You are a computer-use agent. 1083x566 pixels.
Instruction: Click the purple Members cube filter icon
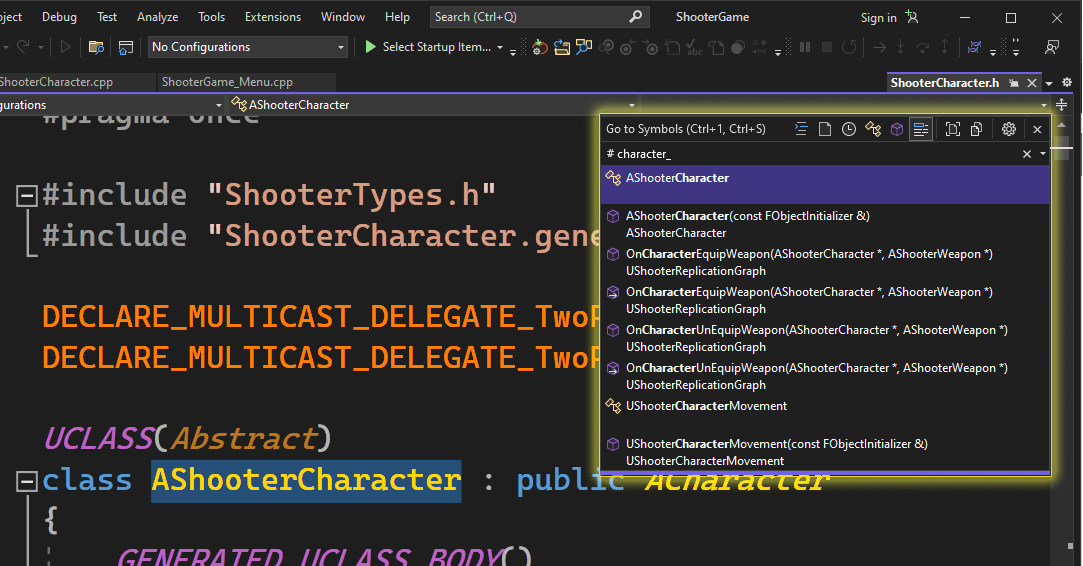point(897,129)
